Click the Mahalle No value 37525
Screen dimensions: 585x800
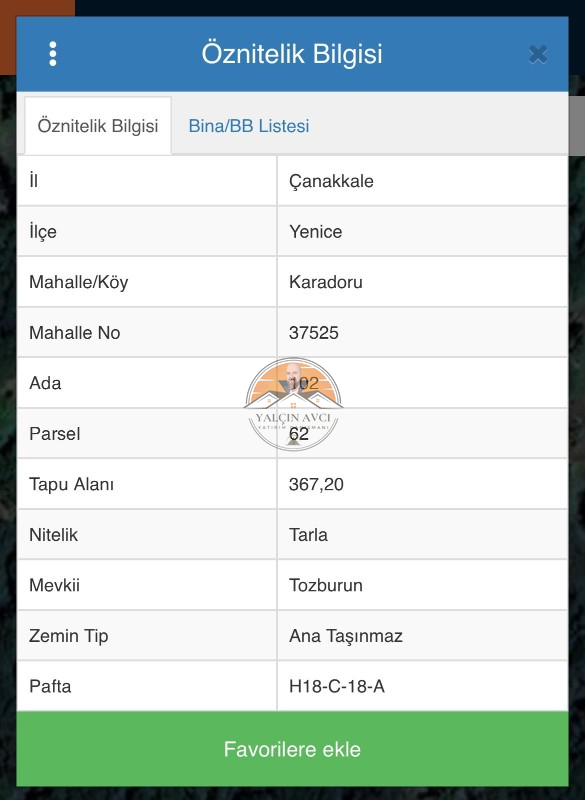coord(314,333)
